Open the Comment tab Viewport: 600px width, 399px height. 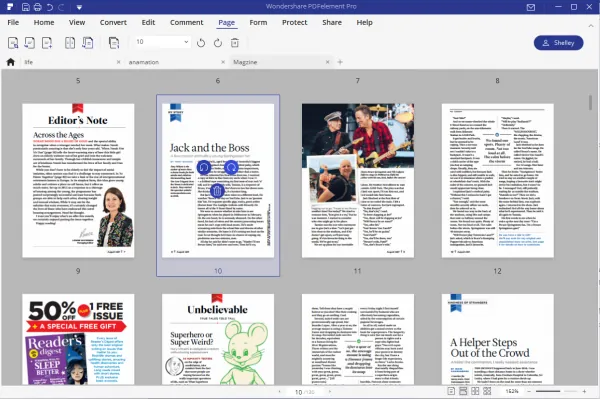click(187, 22)
